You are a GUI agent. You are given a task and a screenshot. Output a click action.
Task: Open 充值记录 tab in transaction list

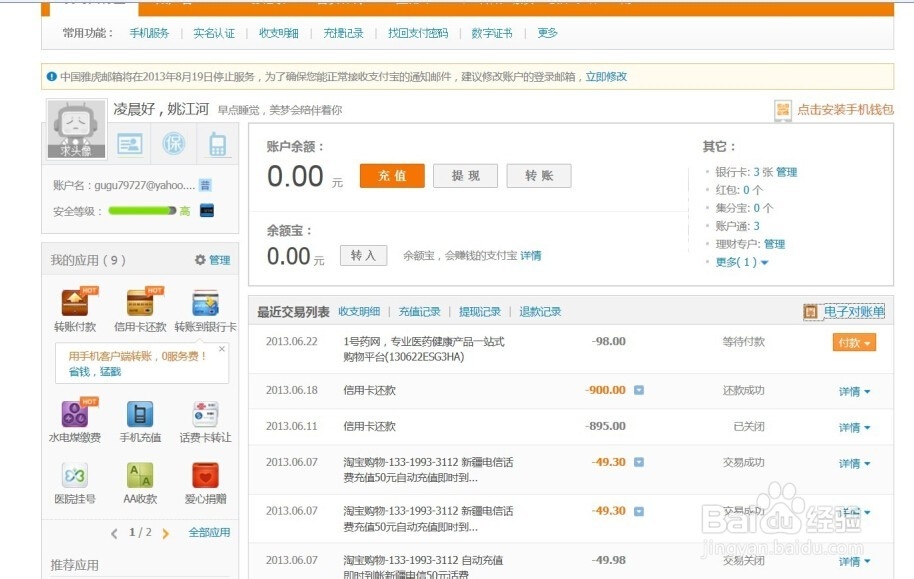click(419, 312)
